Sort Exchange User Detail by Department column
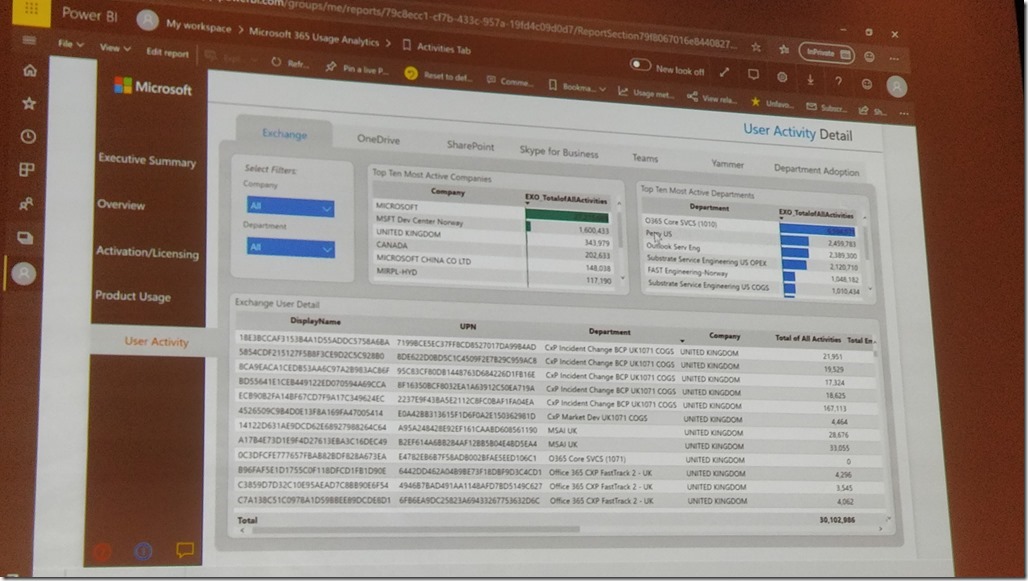Screen dimensions: 1028x581 pos(610,332)
